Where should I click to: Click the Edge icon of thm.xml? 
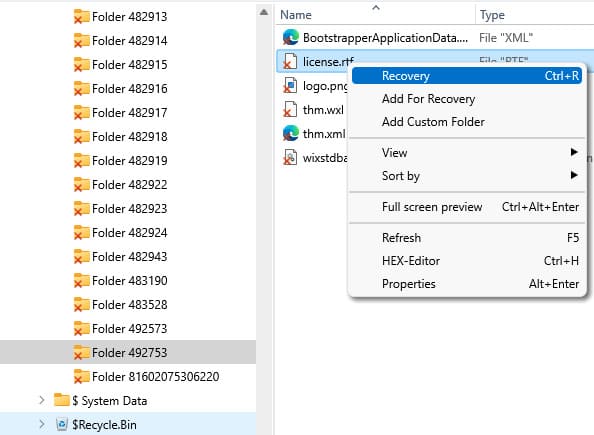click(x=291, y=133)
